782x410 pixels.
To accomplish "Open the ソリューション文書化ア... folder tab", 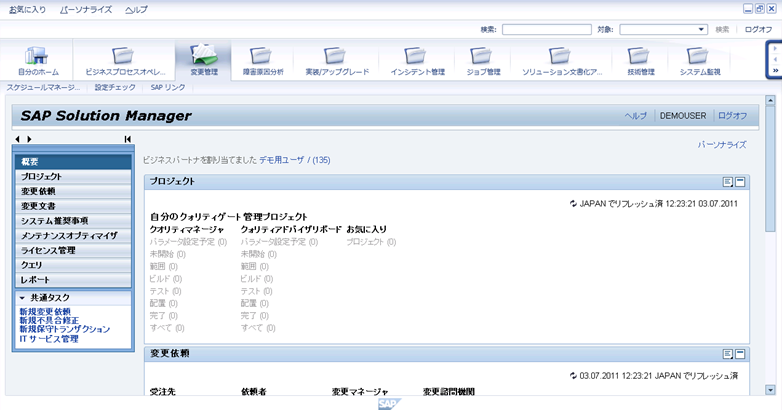I will tap(562, 60).
